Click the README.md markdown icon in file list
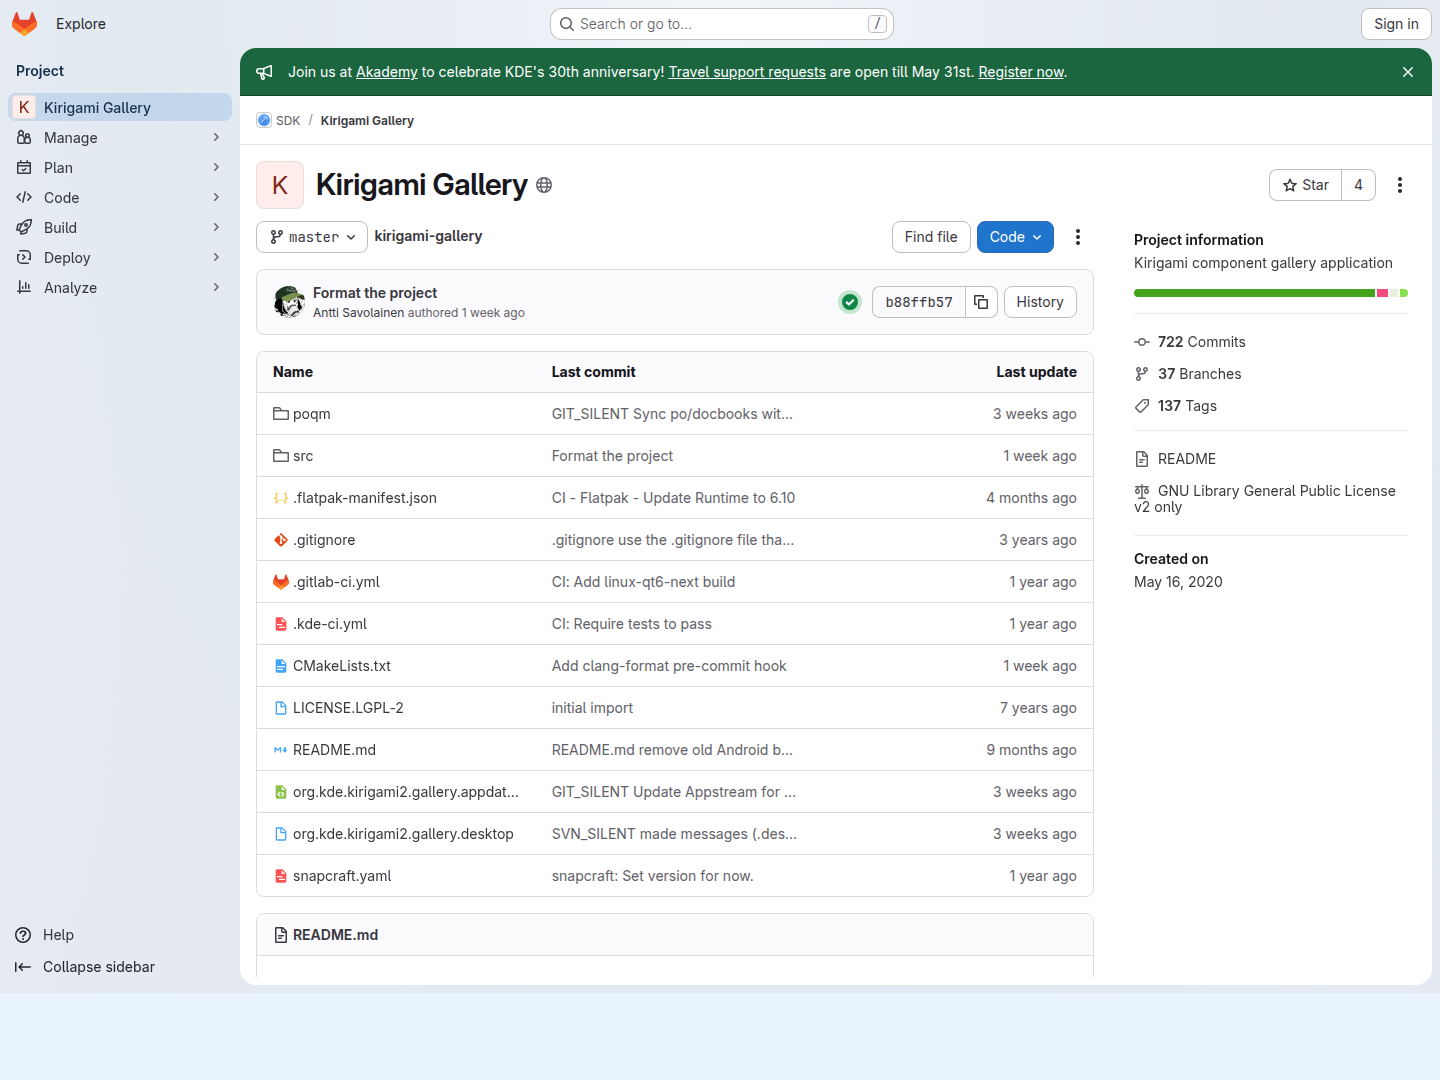Screen dimensions: 1440x1080 281,750
